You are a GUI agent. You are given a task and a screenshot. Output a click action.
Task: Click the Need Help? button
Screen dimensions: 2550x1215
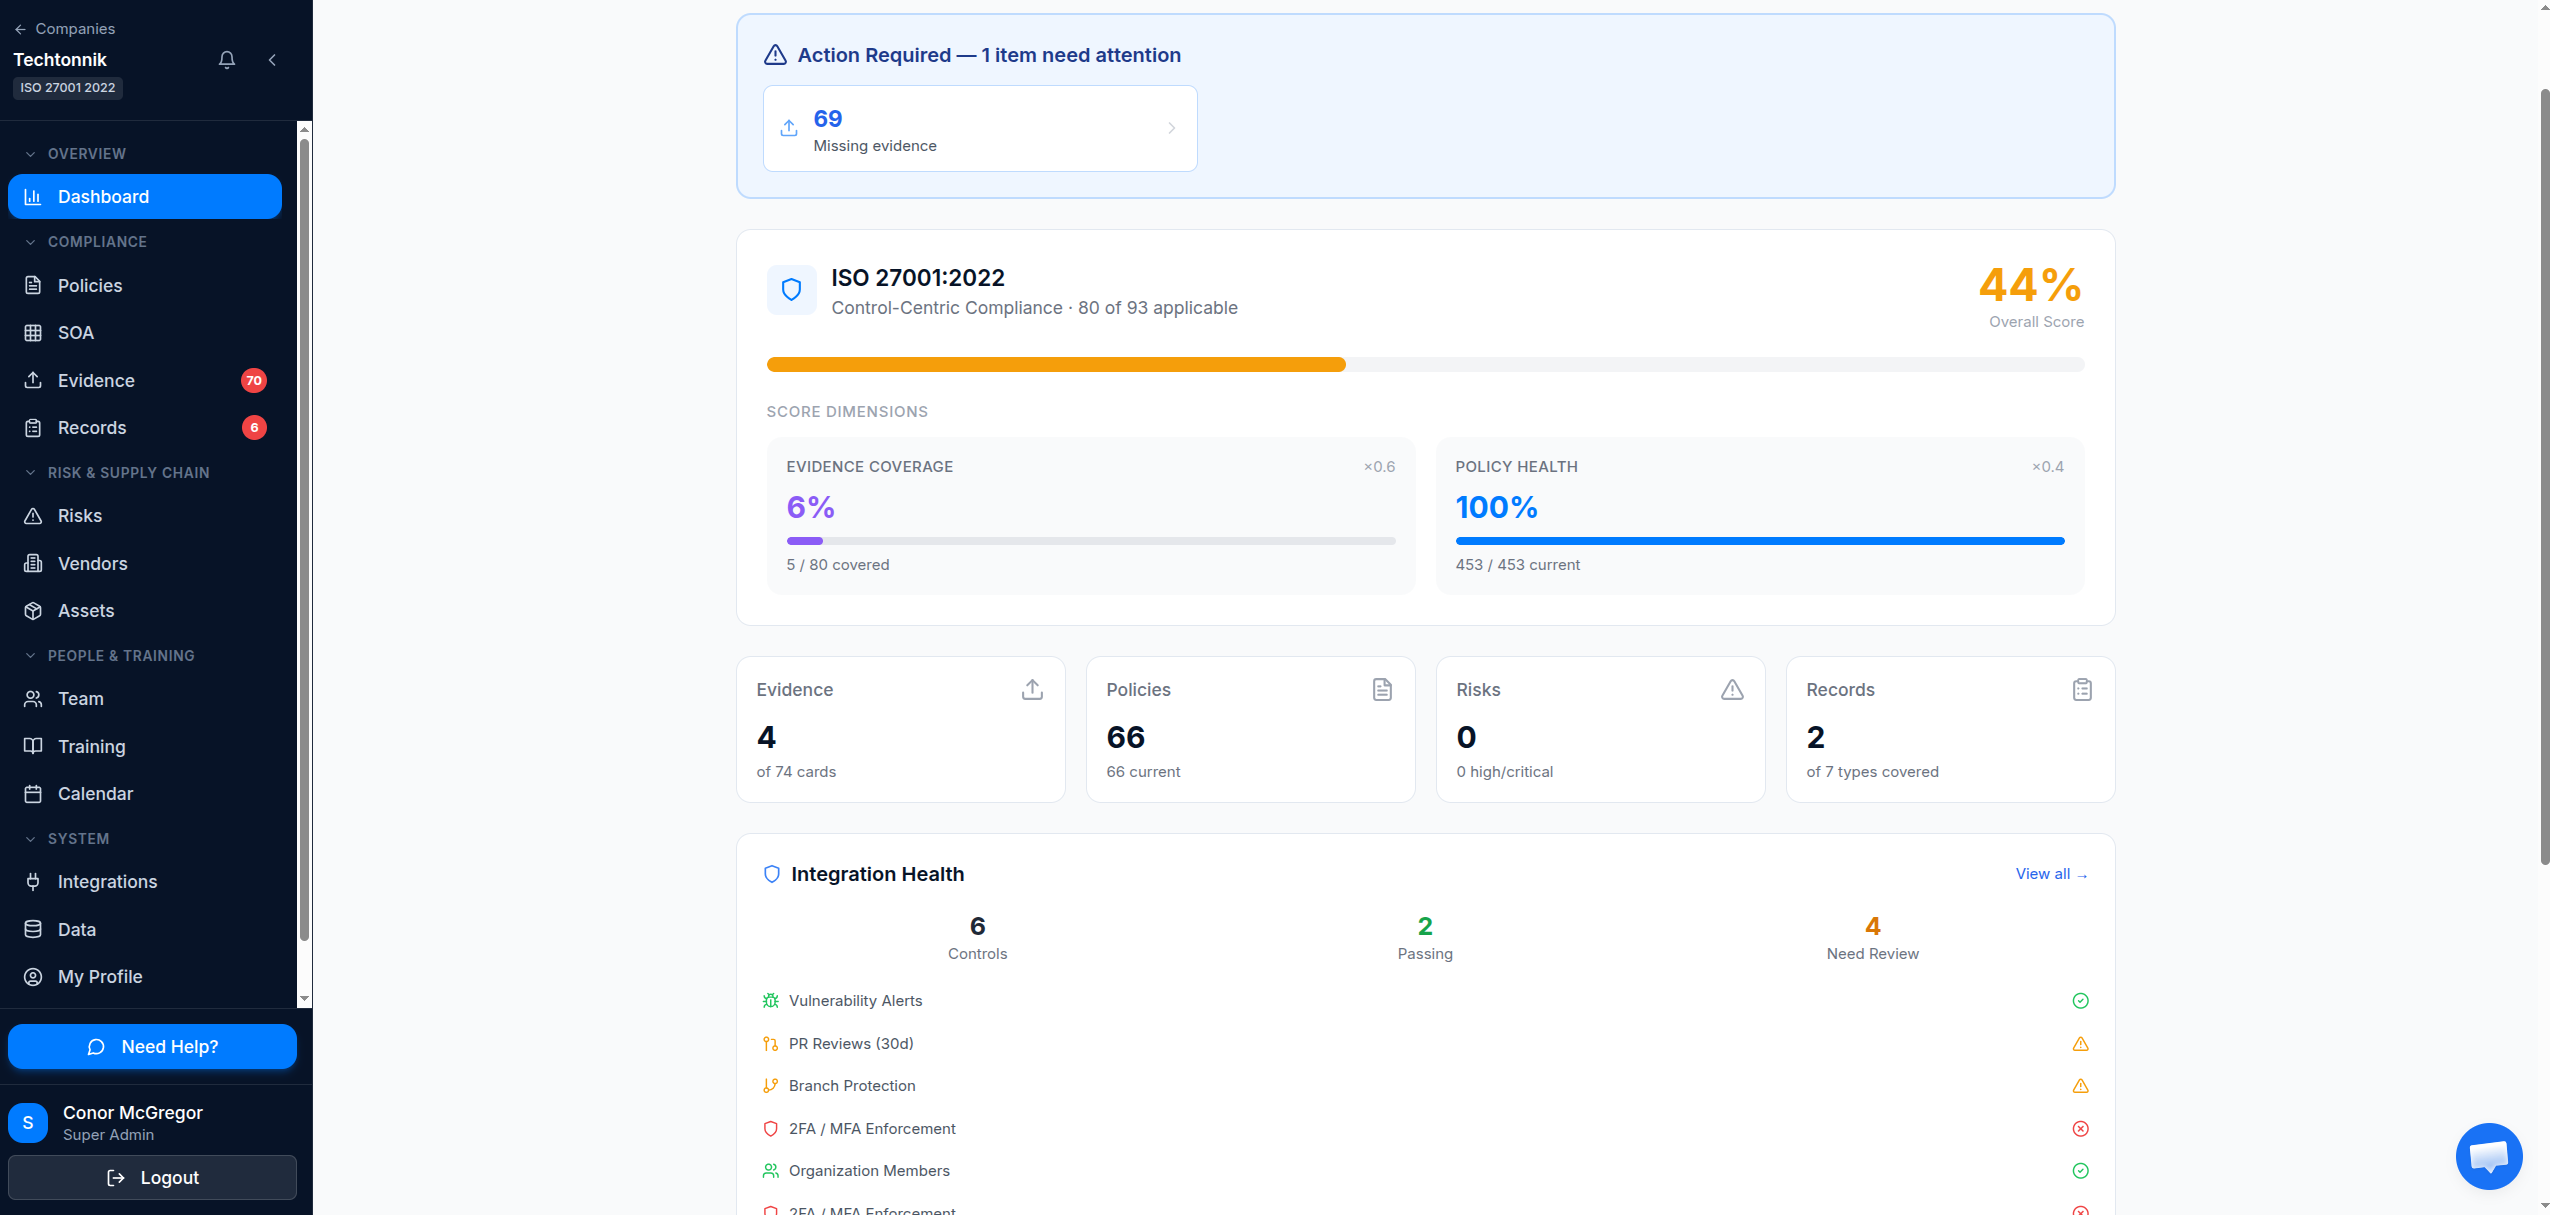152,1047
